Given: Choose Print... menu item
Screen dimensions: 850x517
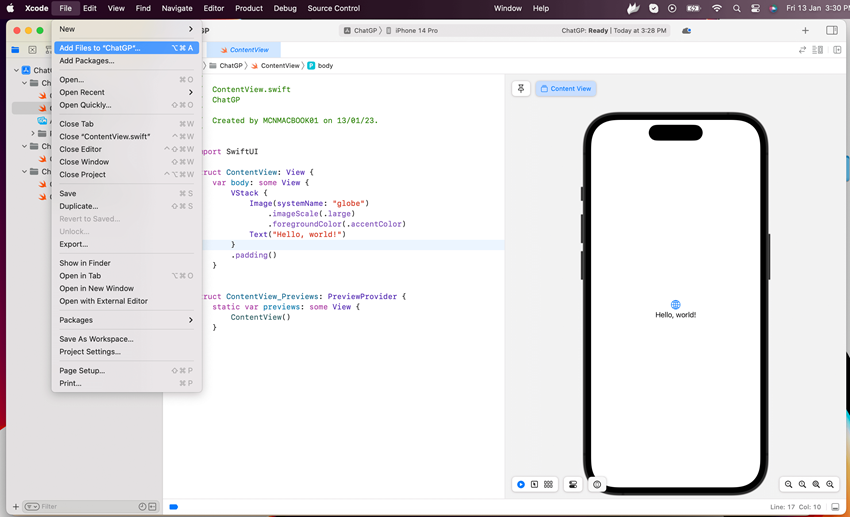Looking at the screenshot, I should (x=126, y=383).
